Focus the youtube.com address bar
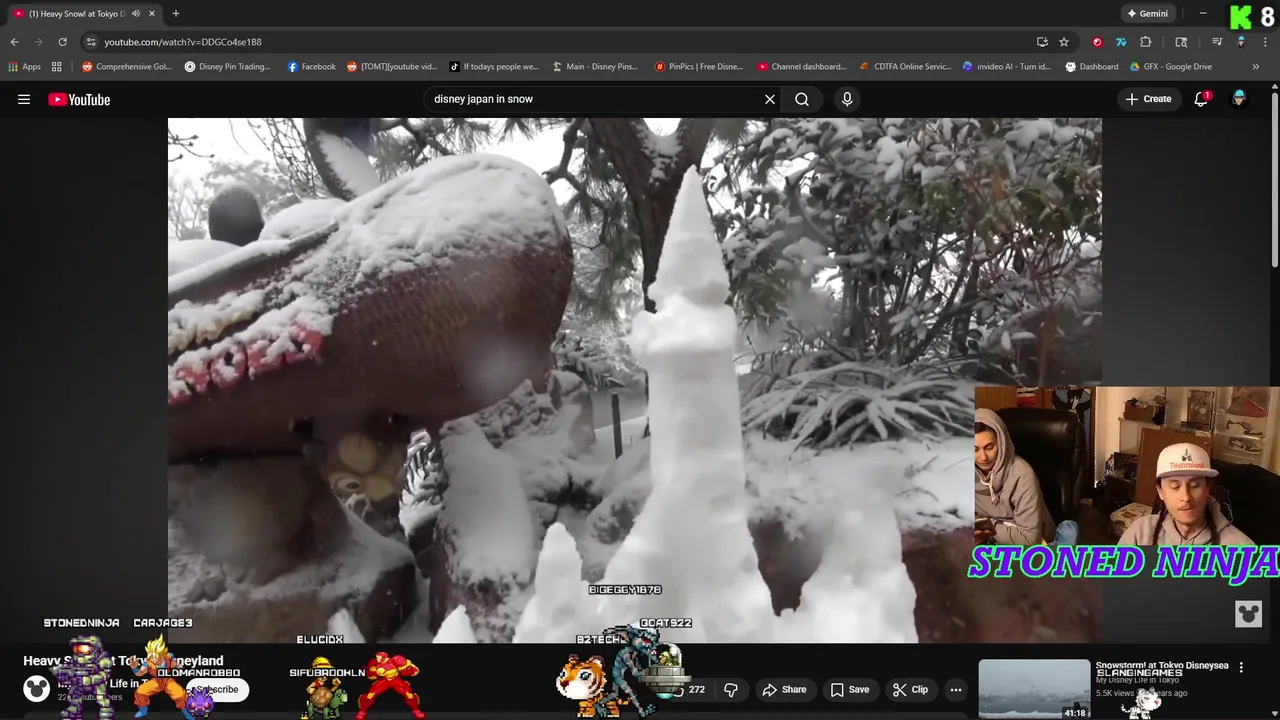The image size is (1280, 720). click(560, 42)
